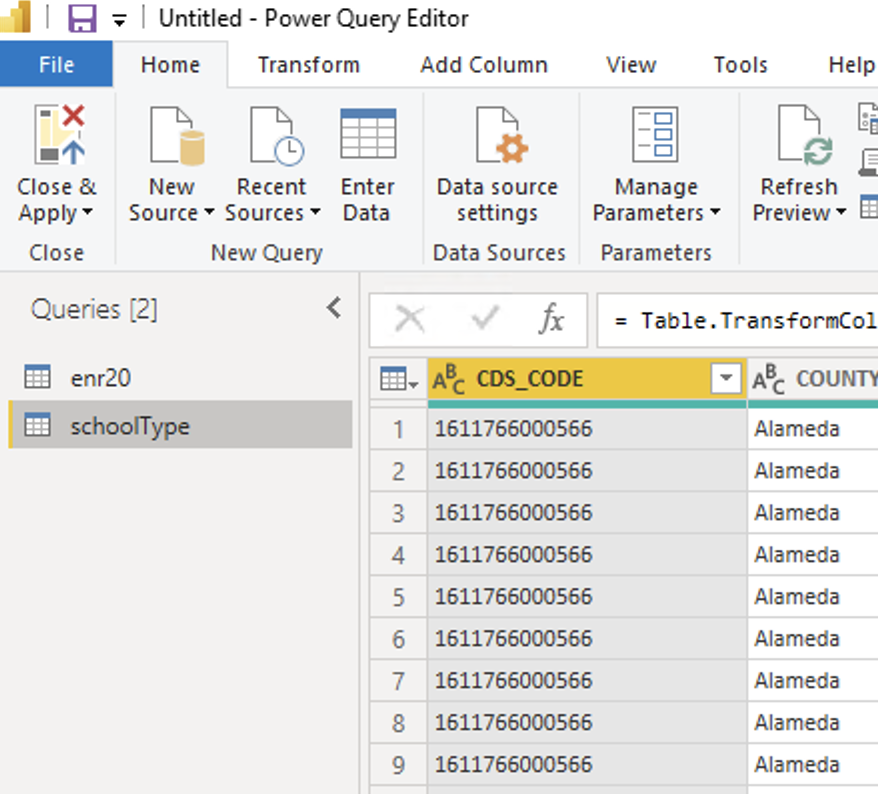The image size is (878, 794).
Task: Click the Refresh Preview icon
Action: (x=805, y=135)
